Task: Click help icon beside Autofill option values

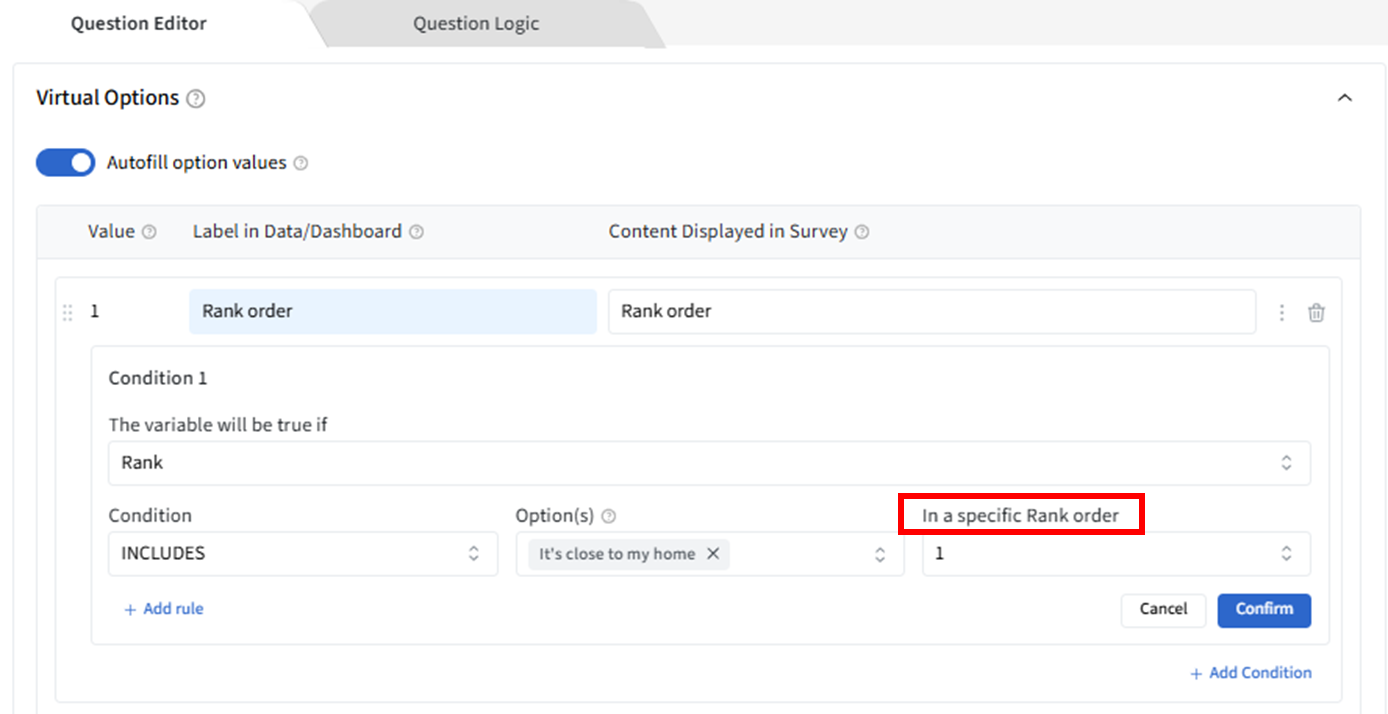Action: pyautogui.click(x=301, y=163)
